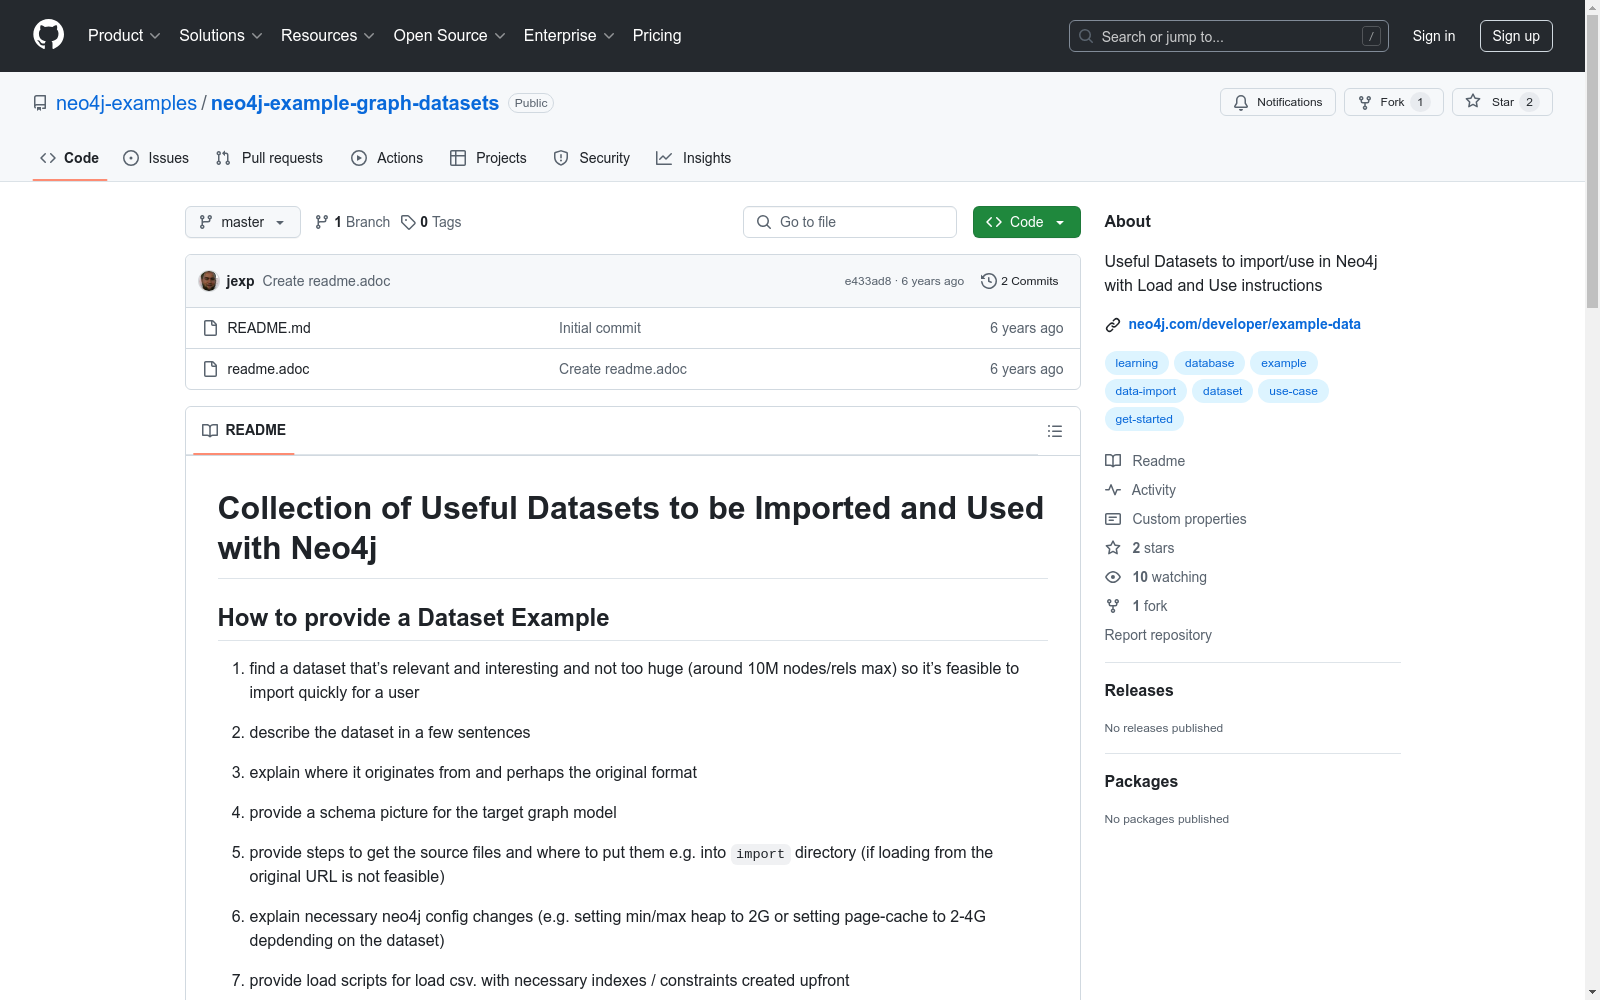Open the Activity link
The width and height of the screenshot is (1600, 1000).
1140,490
